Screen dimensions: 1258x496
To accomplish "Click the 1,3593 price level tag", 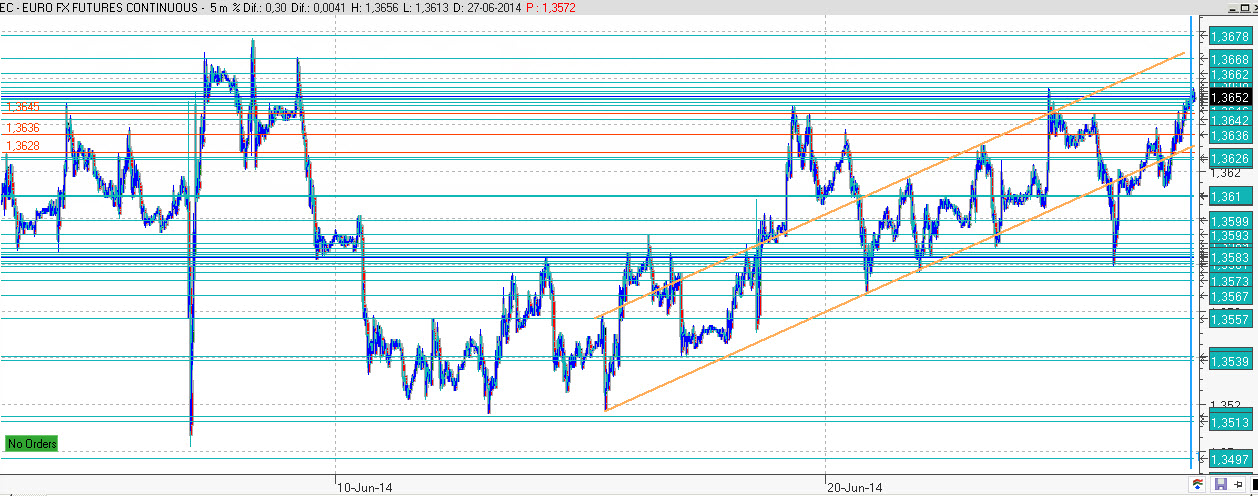I will pos(1229,236).
